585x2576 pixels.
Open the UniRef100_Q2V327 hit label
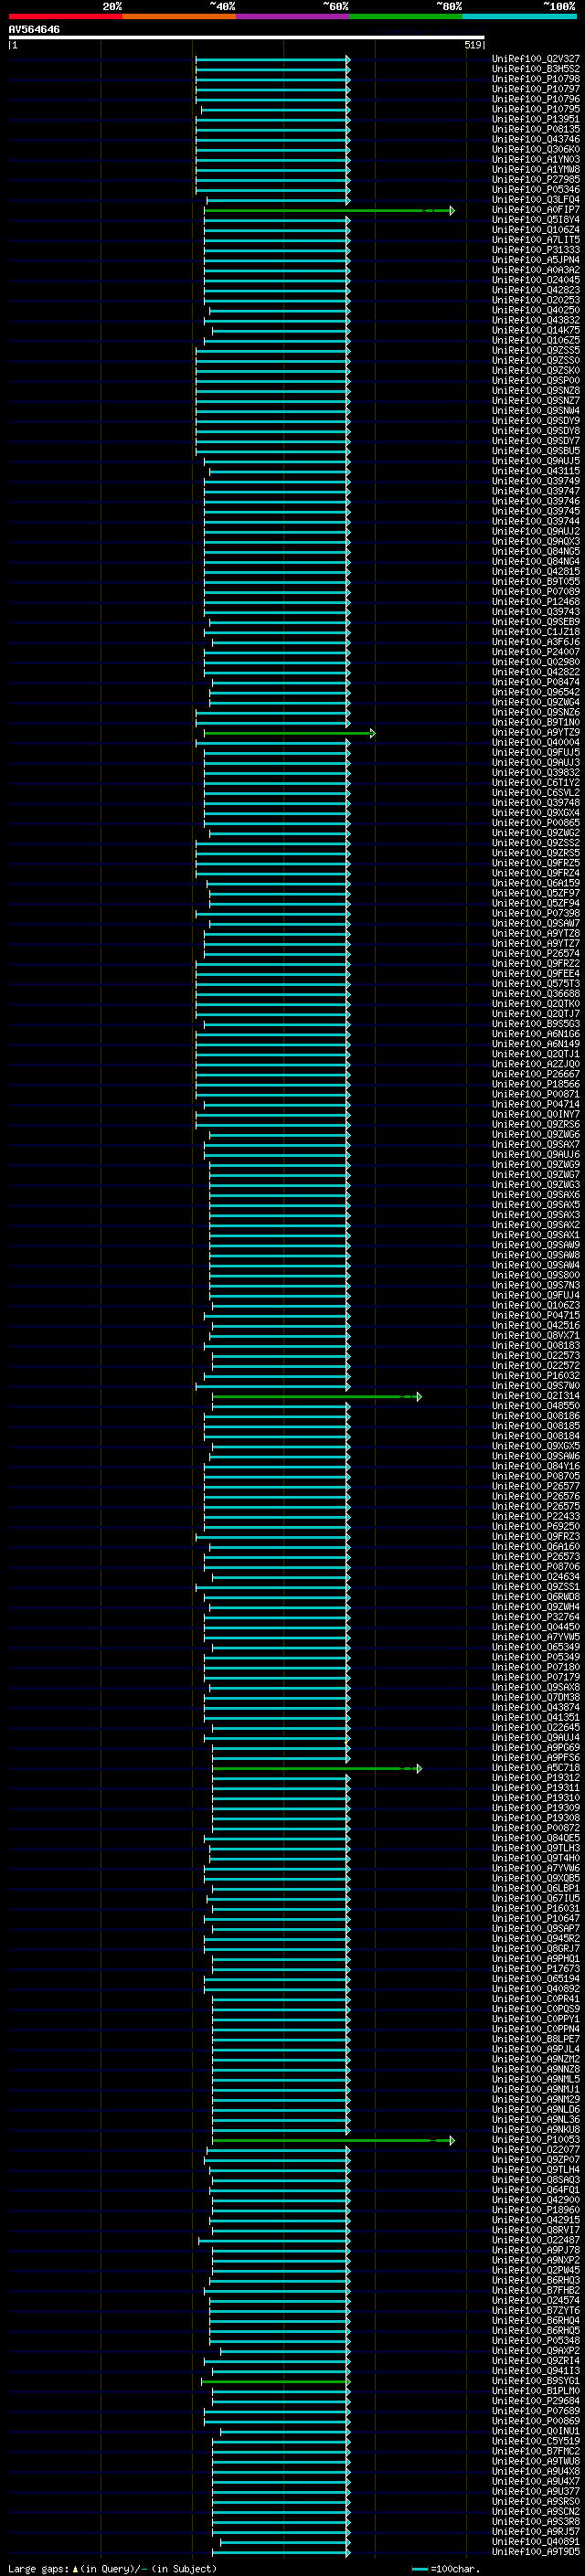point(535,59)
